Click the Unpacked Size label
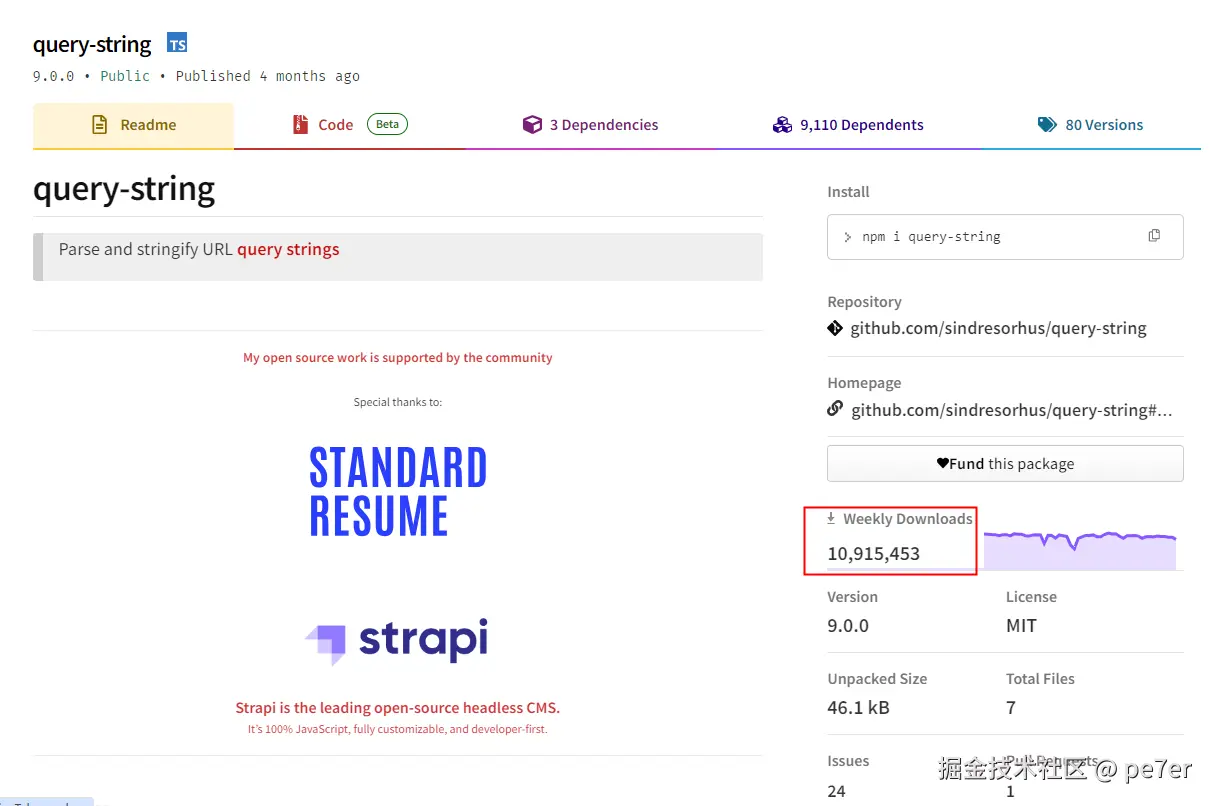Screen dimensions: 1214x806 point(877,679)
